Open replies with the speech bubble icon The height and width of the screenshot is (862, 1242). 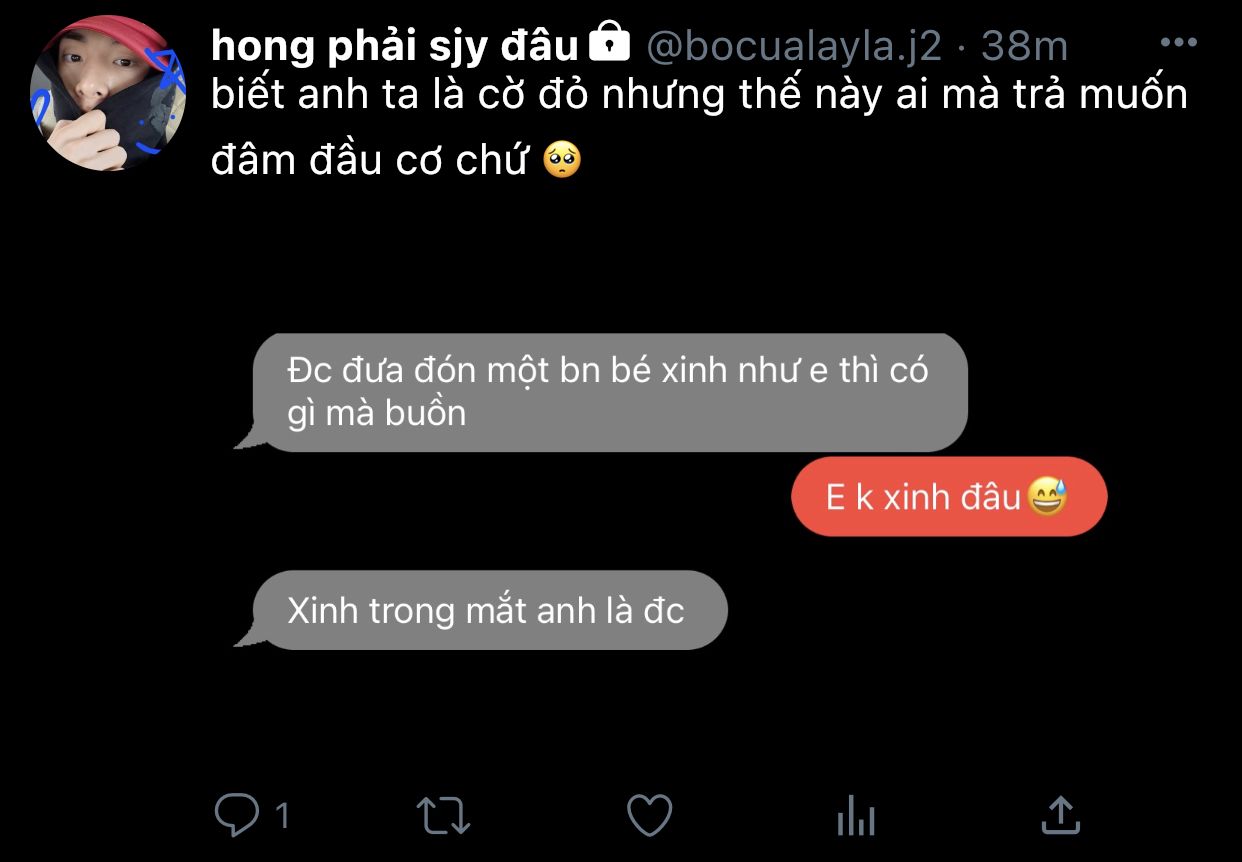(237, 816)
